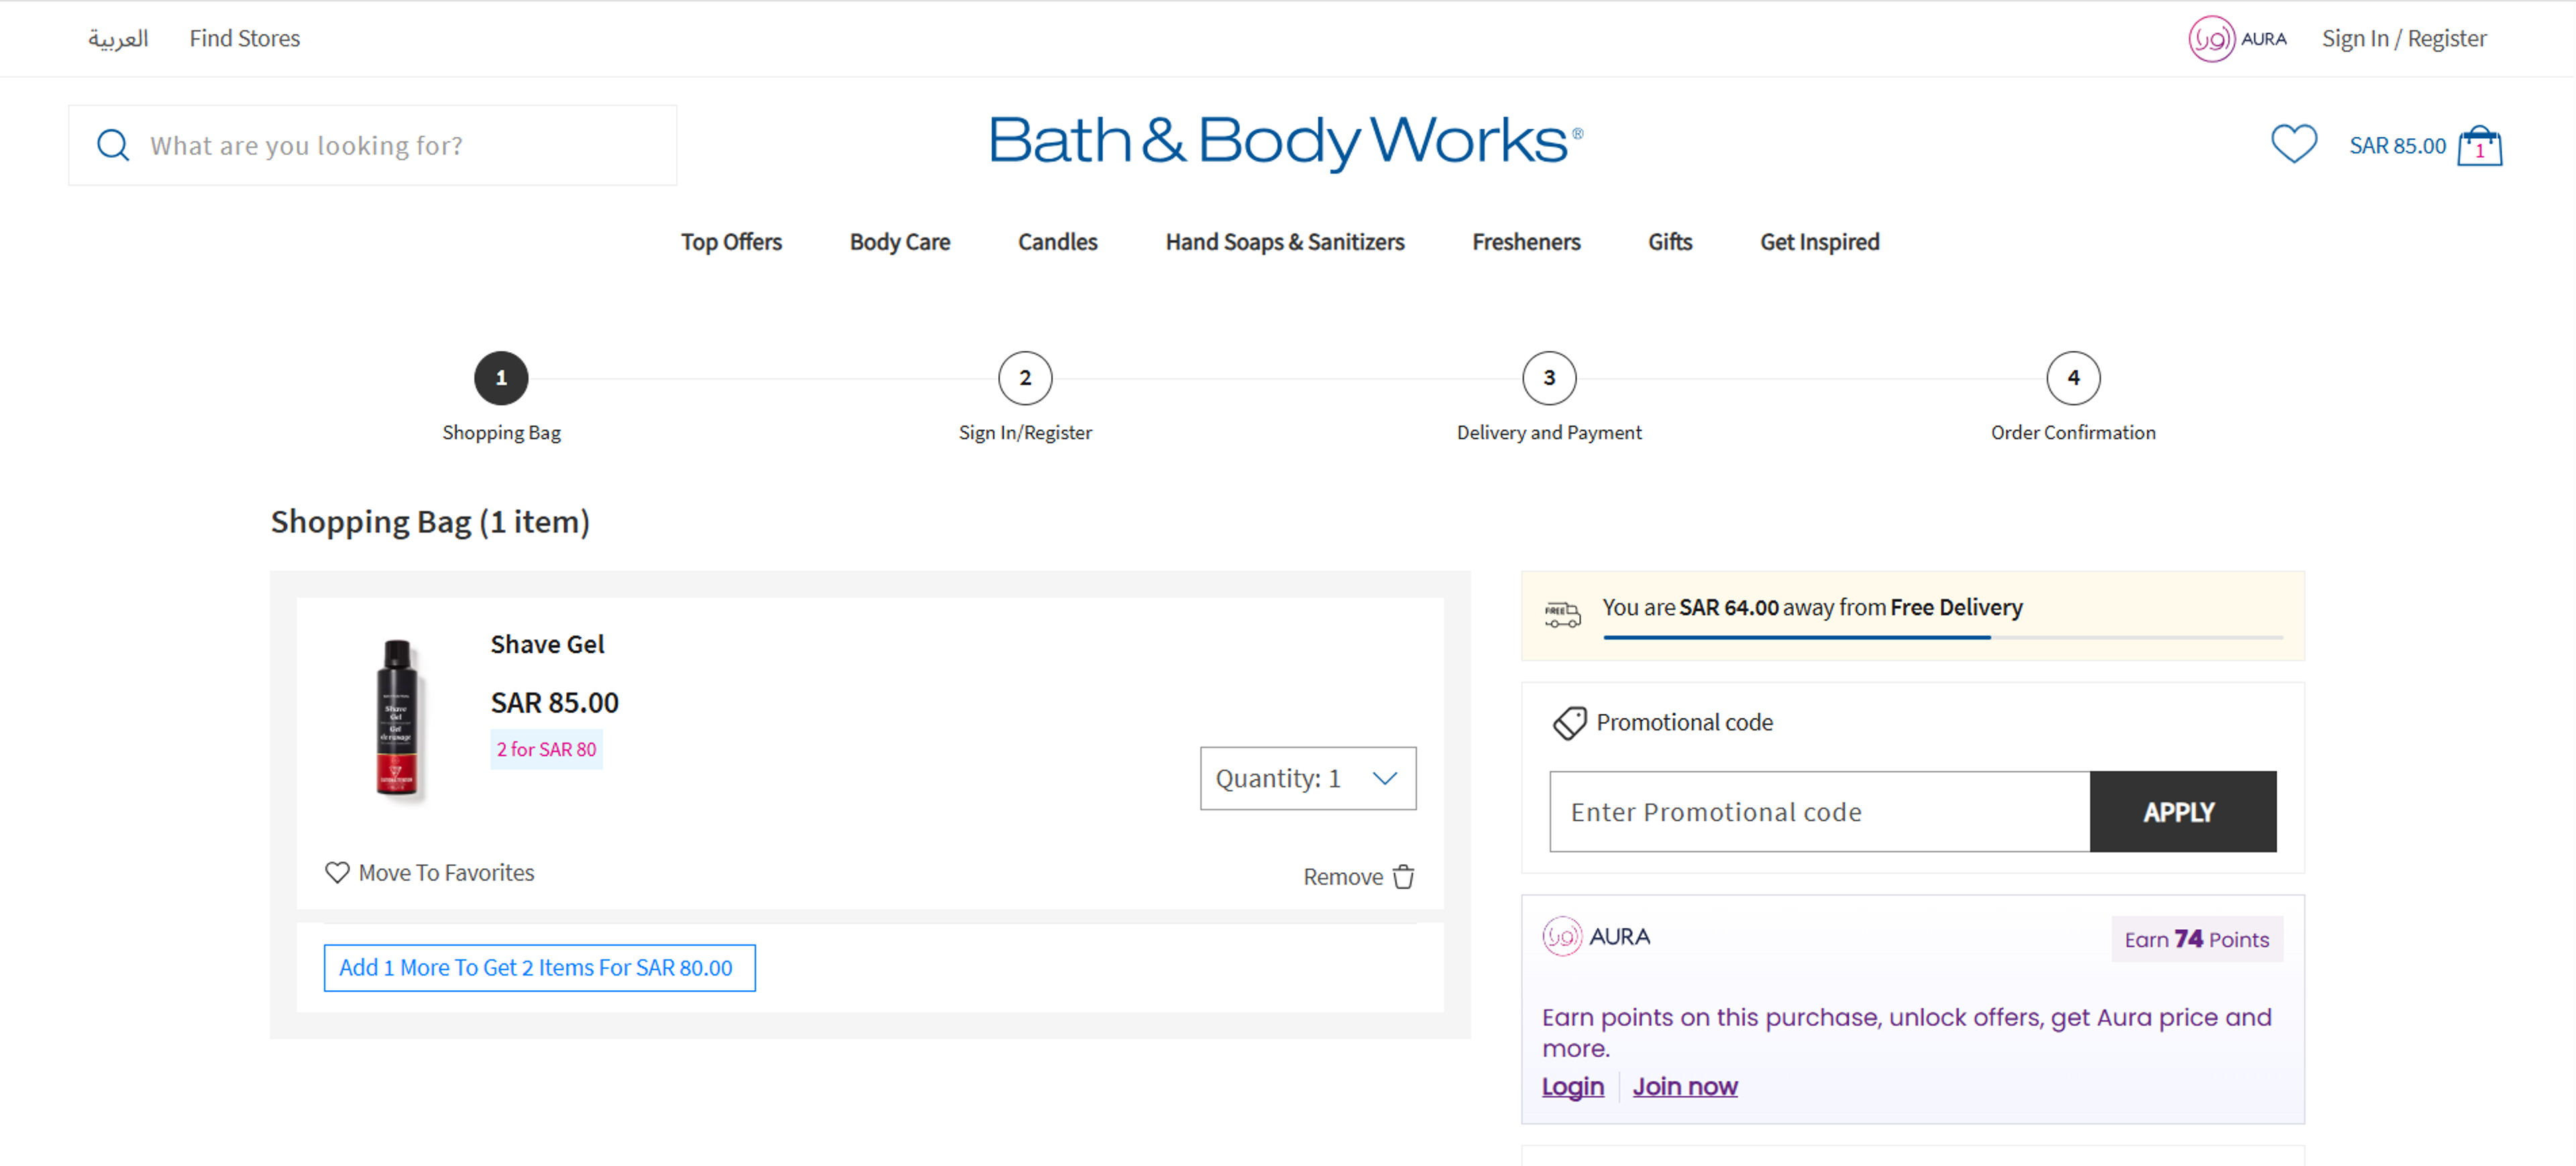Image resolution: width=2576 pixels, height=1166 pixels.
Task: Click the 'Promotional code' heading
Action: (1684, 722)
